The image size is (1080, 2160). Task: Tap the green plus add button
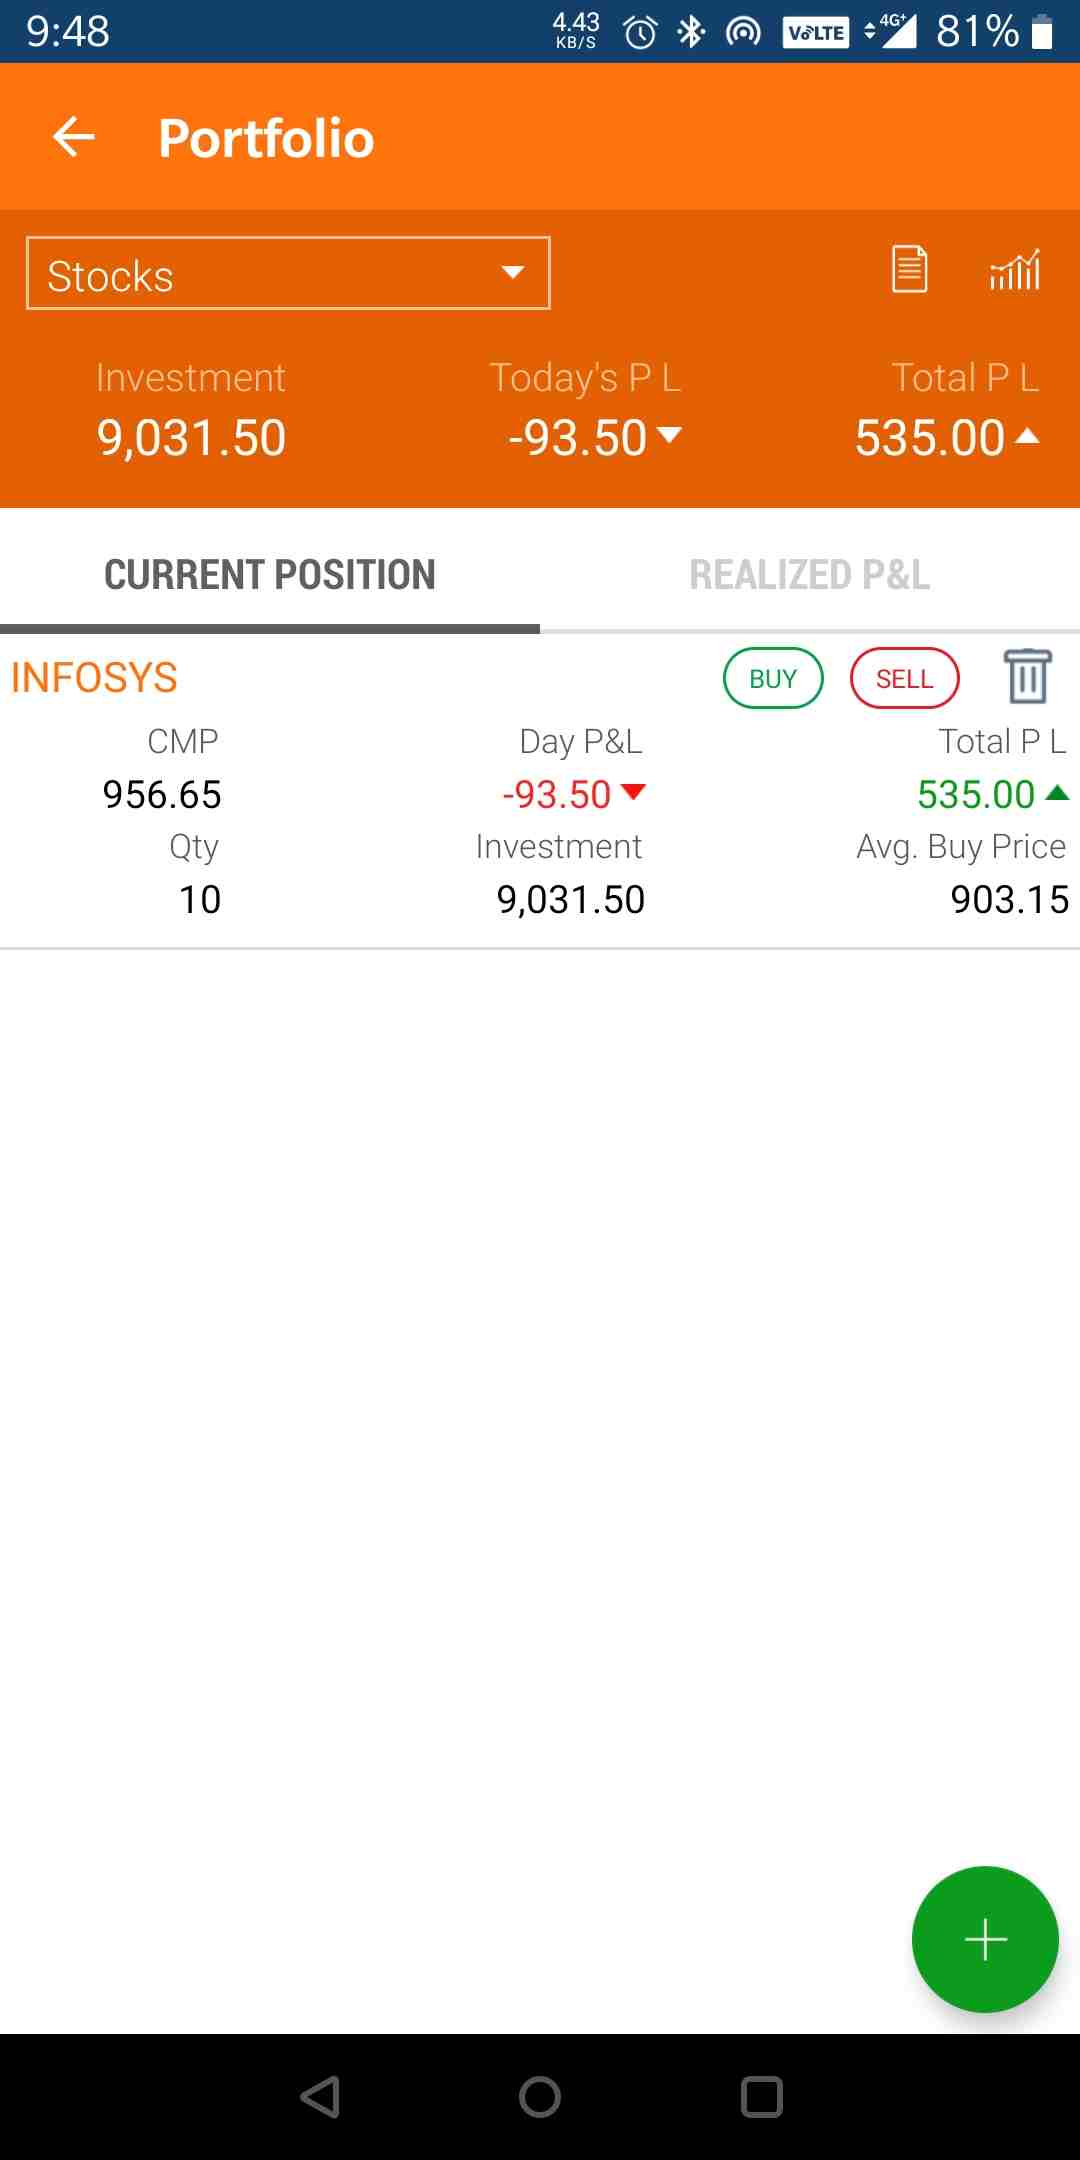[985, 1939]
